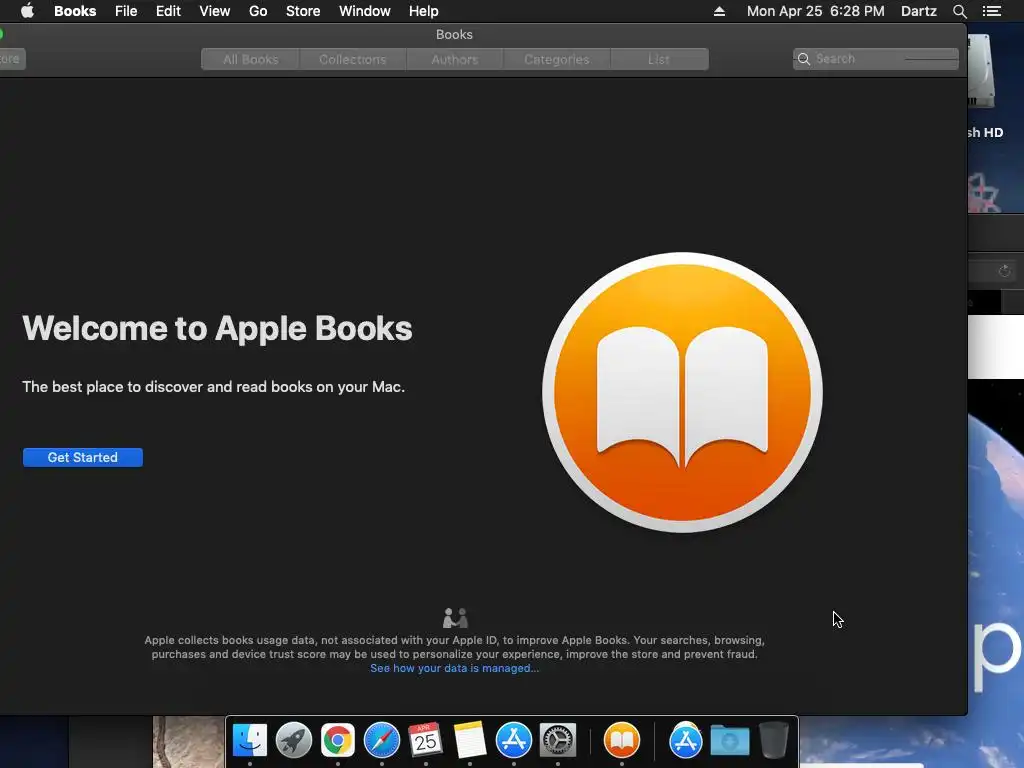1024x768 pixels.
Task: Open Calendar showing 25 in Dock
Action: [x=426, y=741]
